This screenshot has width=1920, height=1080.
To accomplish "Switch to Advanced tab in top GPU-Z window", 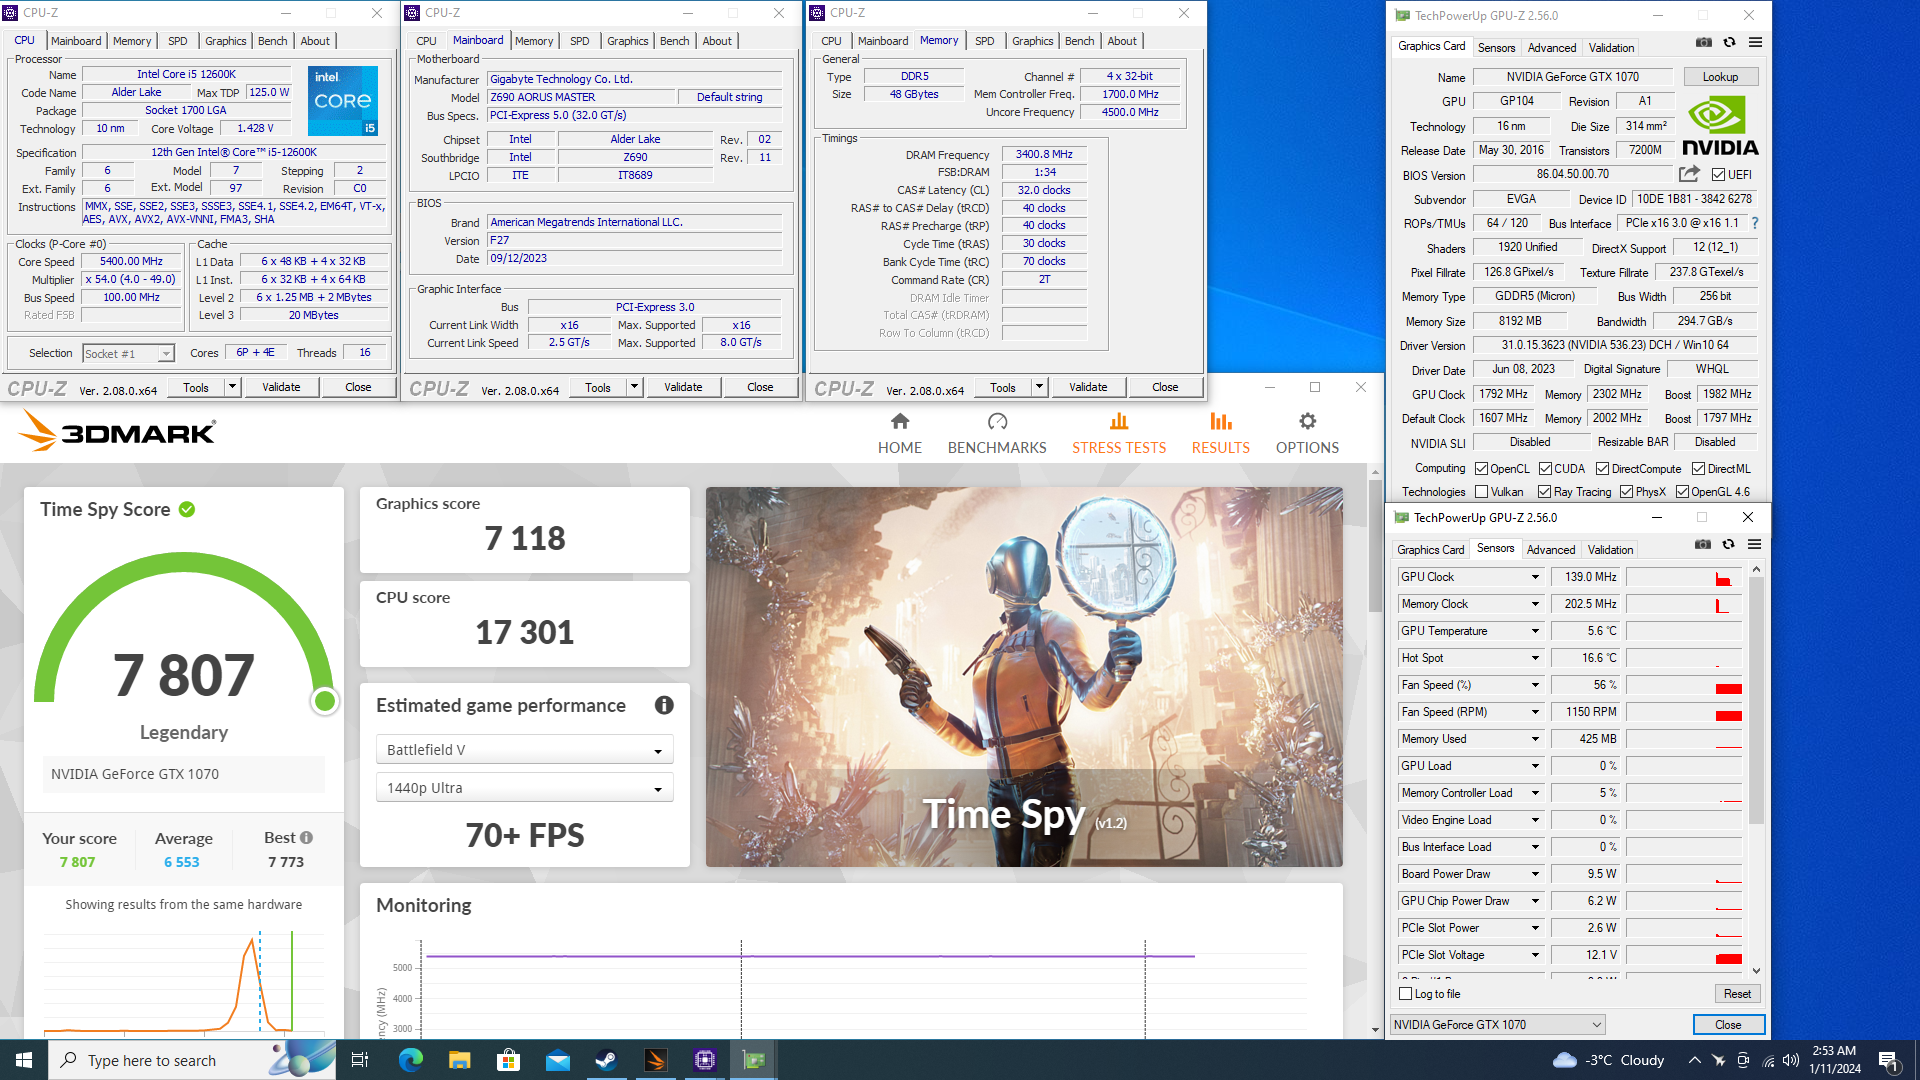I will [x=1551, y=48].
